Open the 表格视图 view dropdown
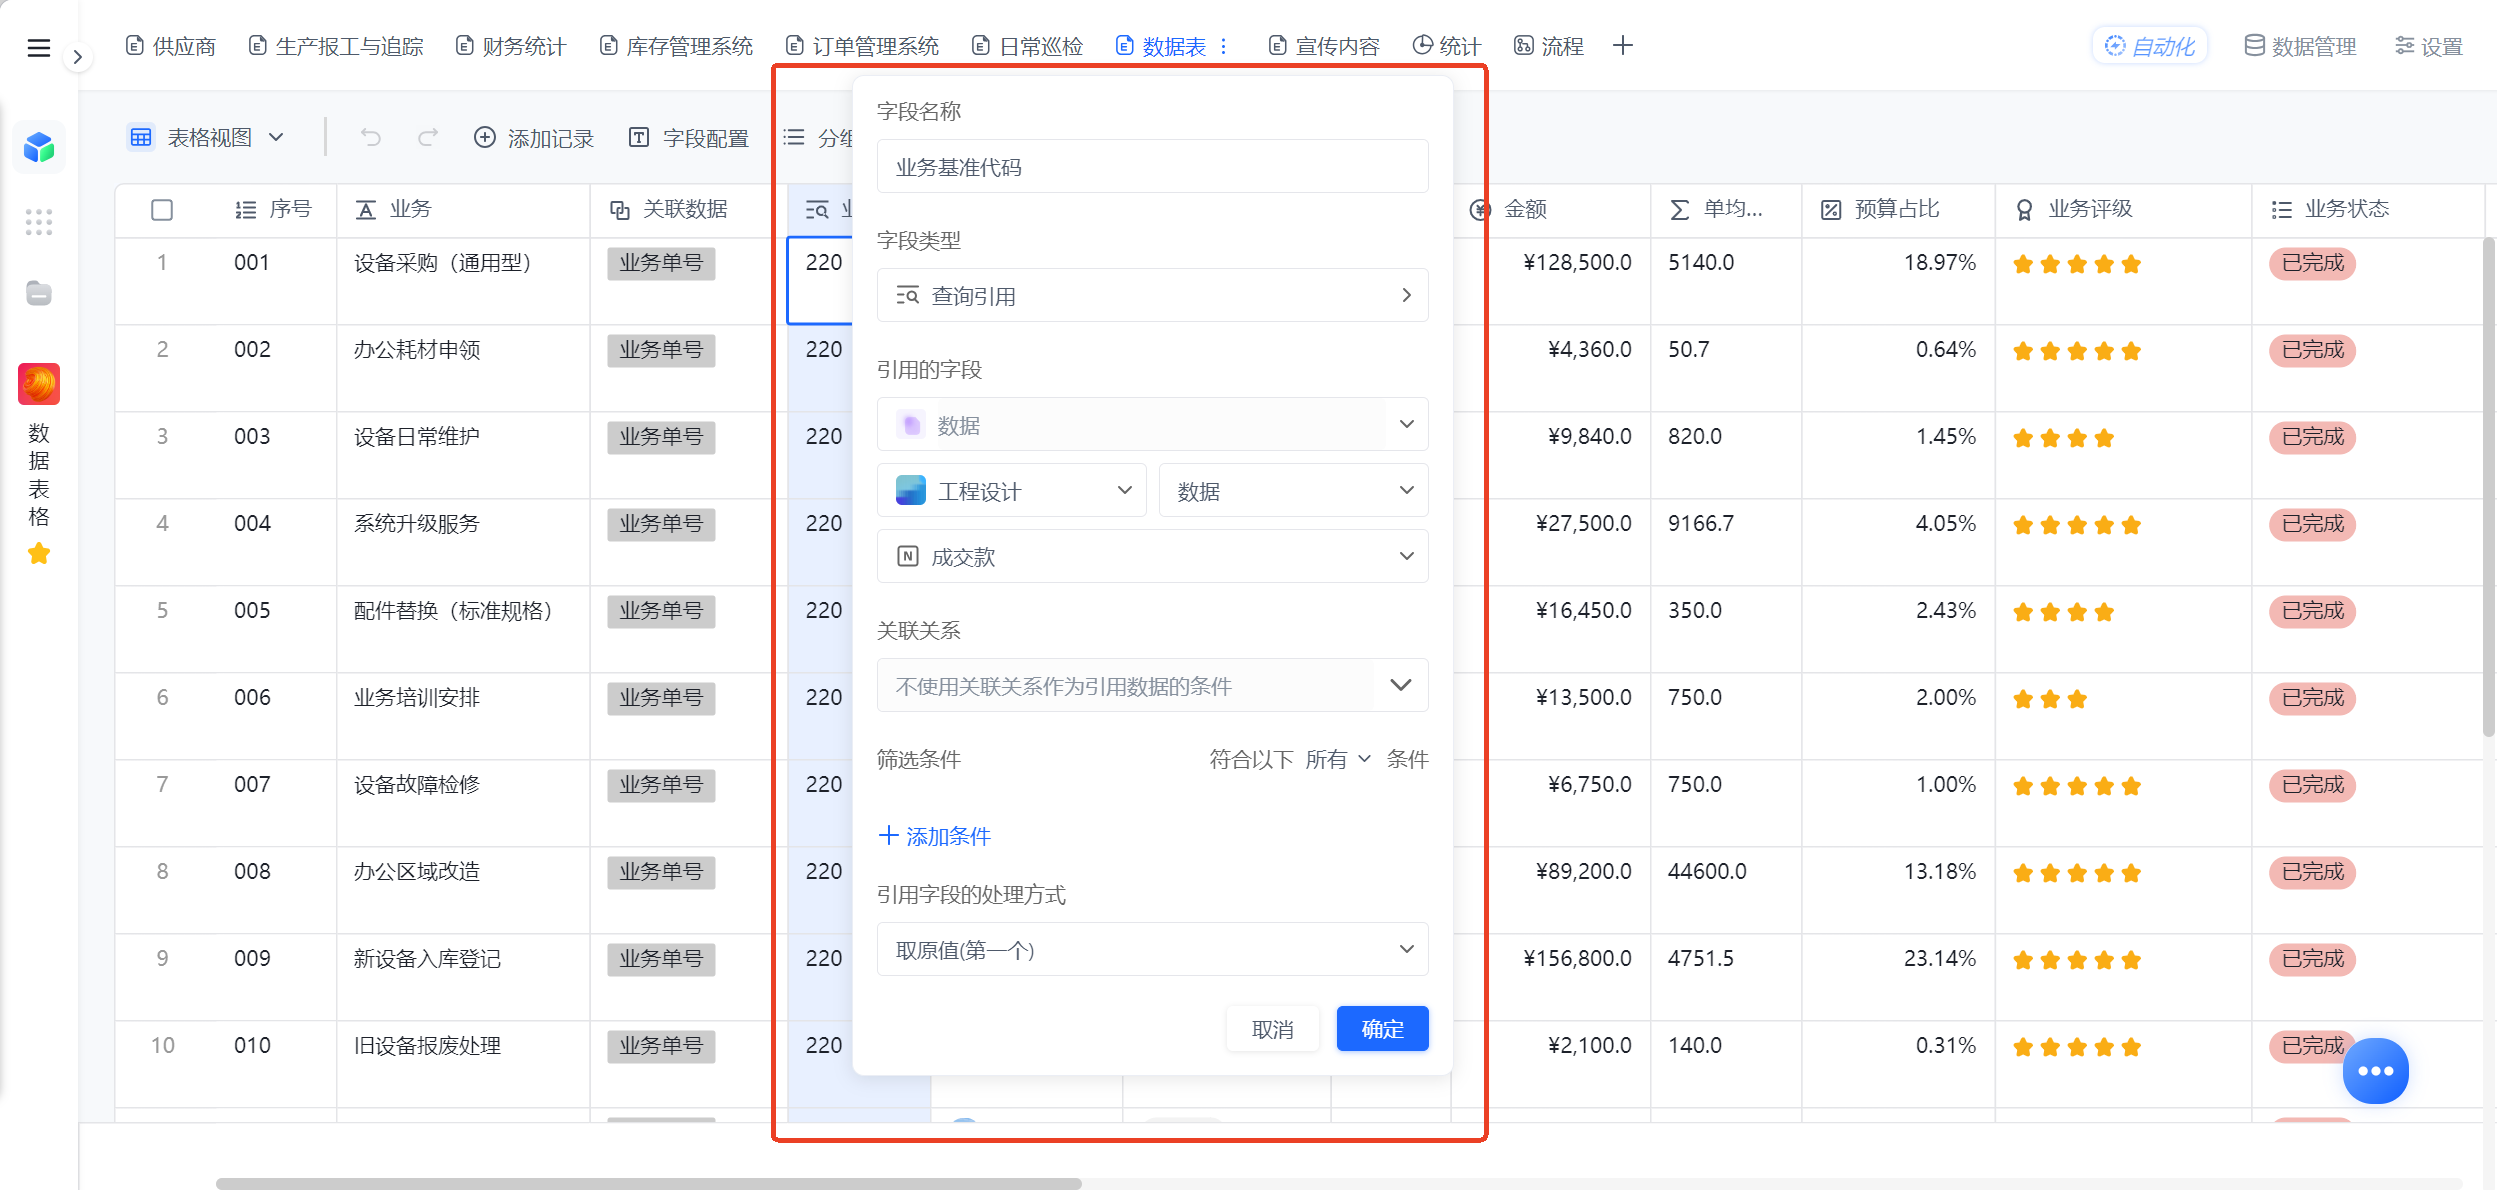This screenshot has width=2497, height=1190. coord(207,137)
